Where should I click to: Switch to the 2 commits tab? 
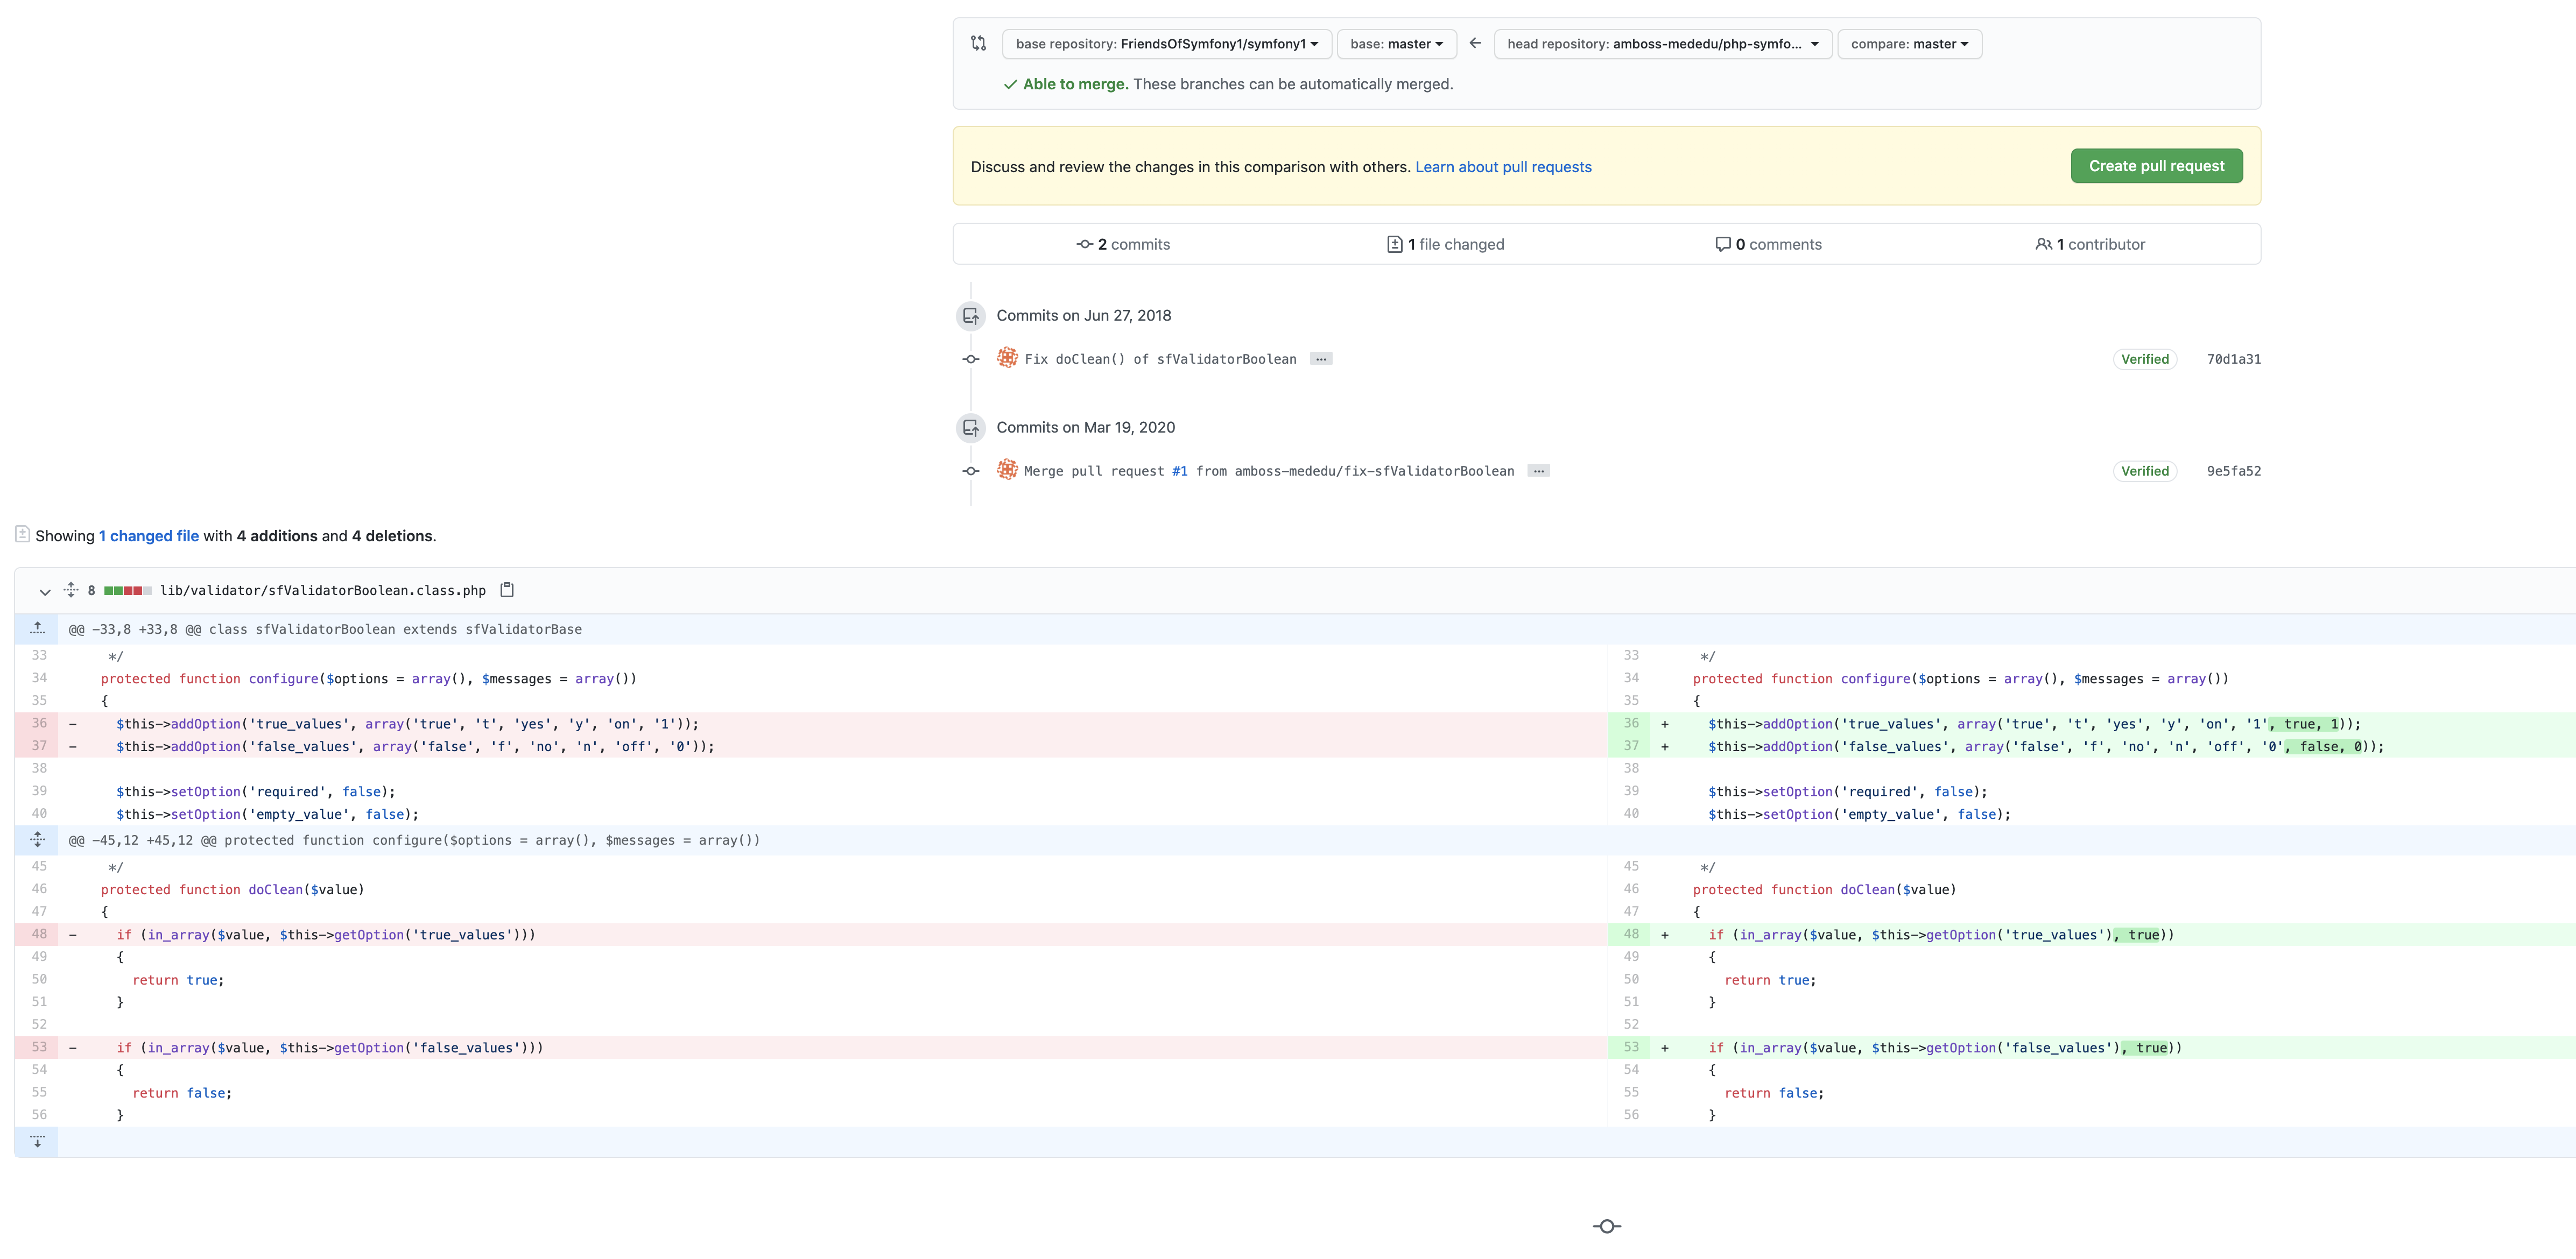(x=1123, y=244)
